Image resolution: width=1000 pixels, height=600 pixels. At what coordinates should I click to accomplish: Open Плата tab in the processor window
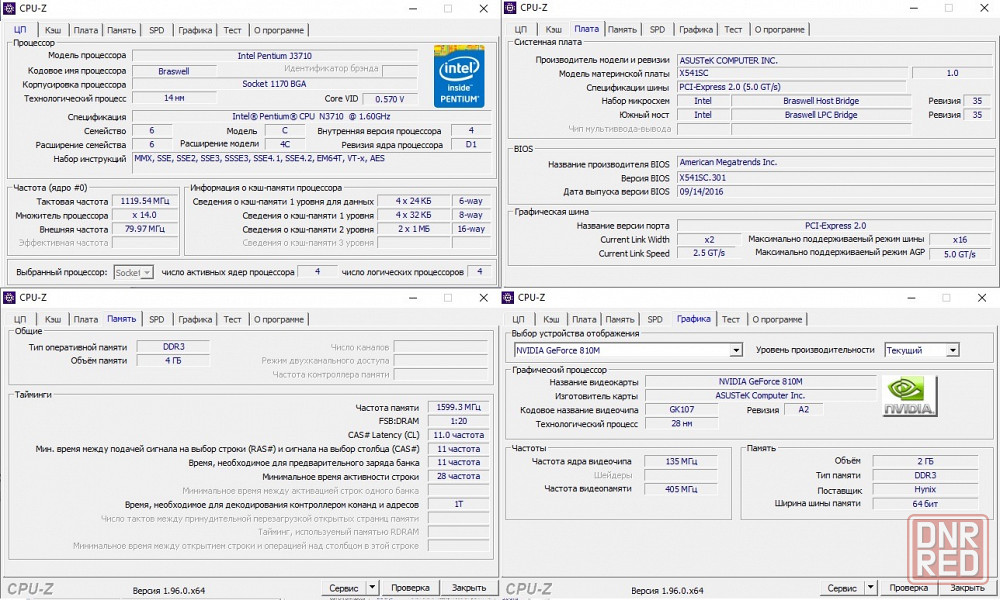pyautogui.click(x=85, y=30)
